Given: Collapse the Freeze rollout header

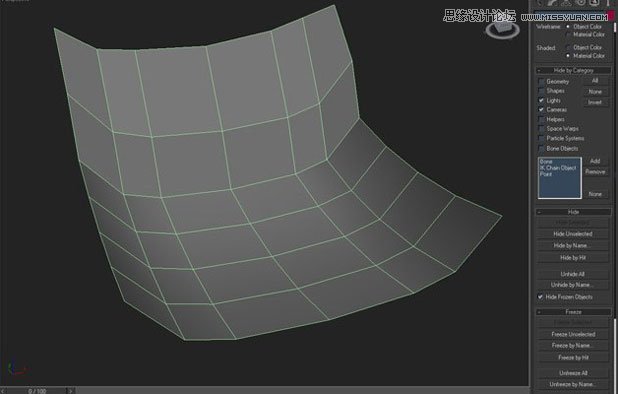Looking at the screenshot, I should pos(573,312).
